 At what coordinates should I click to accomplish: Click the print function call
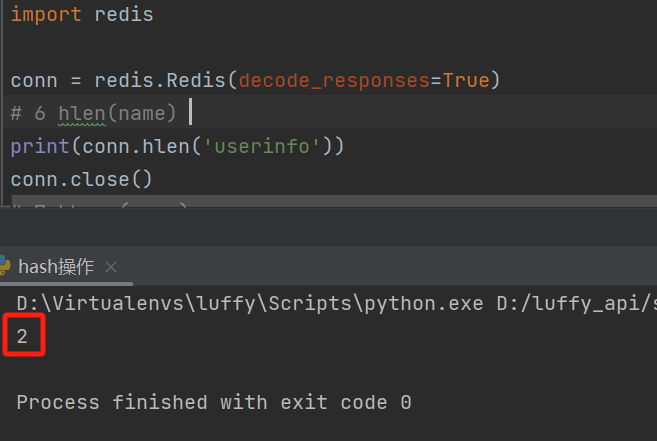click(x=34, y=146)
